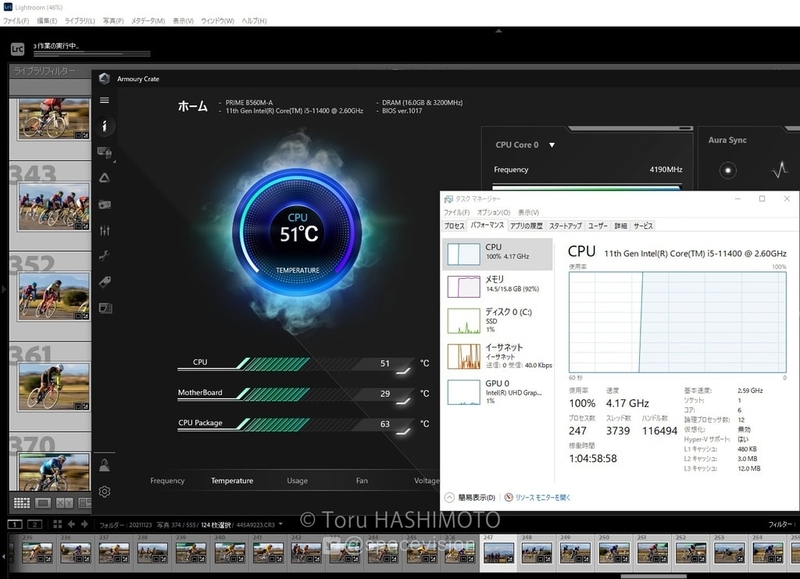Screen dimensions: 800x579
Task: Open the filename 445A9223.CR3 dropdown in filmstrip
Action: (x=281, y=524)
